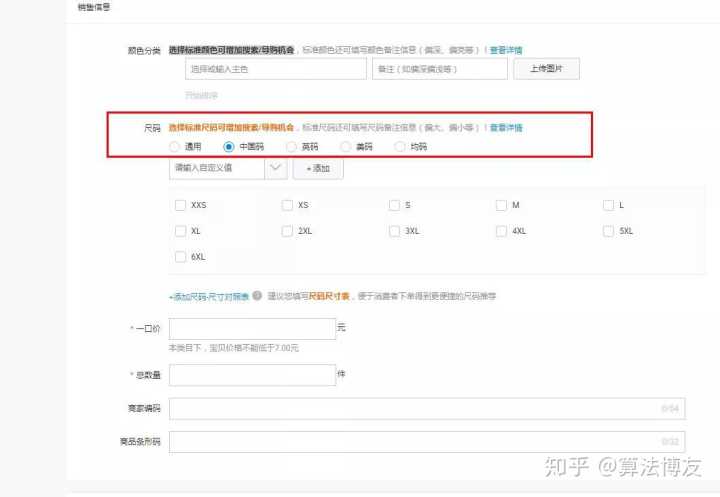
Task: Click the 总数量 quantity field
Action: click(253, 375)
